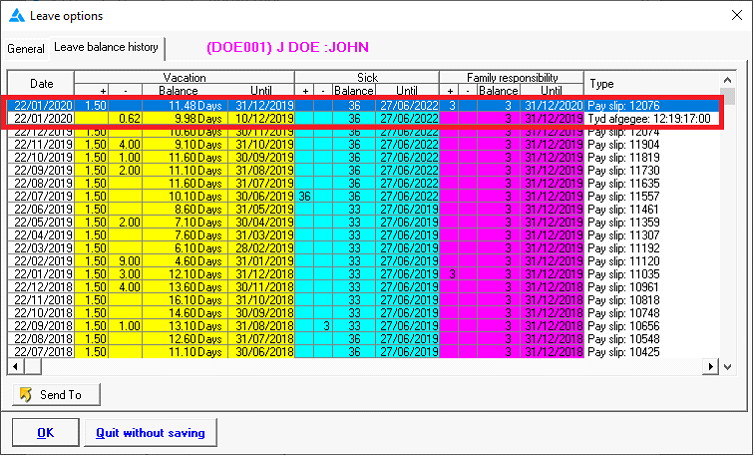Click vacation minus value 0.62 cell

[x=125, y=118]
